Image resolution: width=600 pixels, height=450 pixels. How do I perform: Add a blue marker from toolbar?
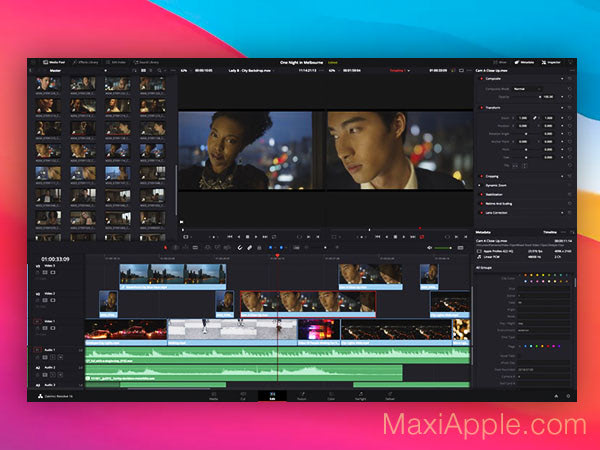pyautogui.click(x=281, y=248)
